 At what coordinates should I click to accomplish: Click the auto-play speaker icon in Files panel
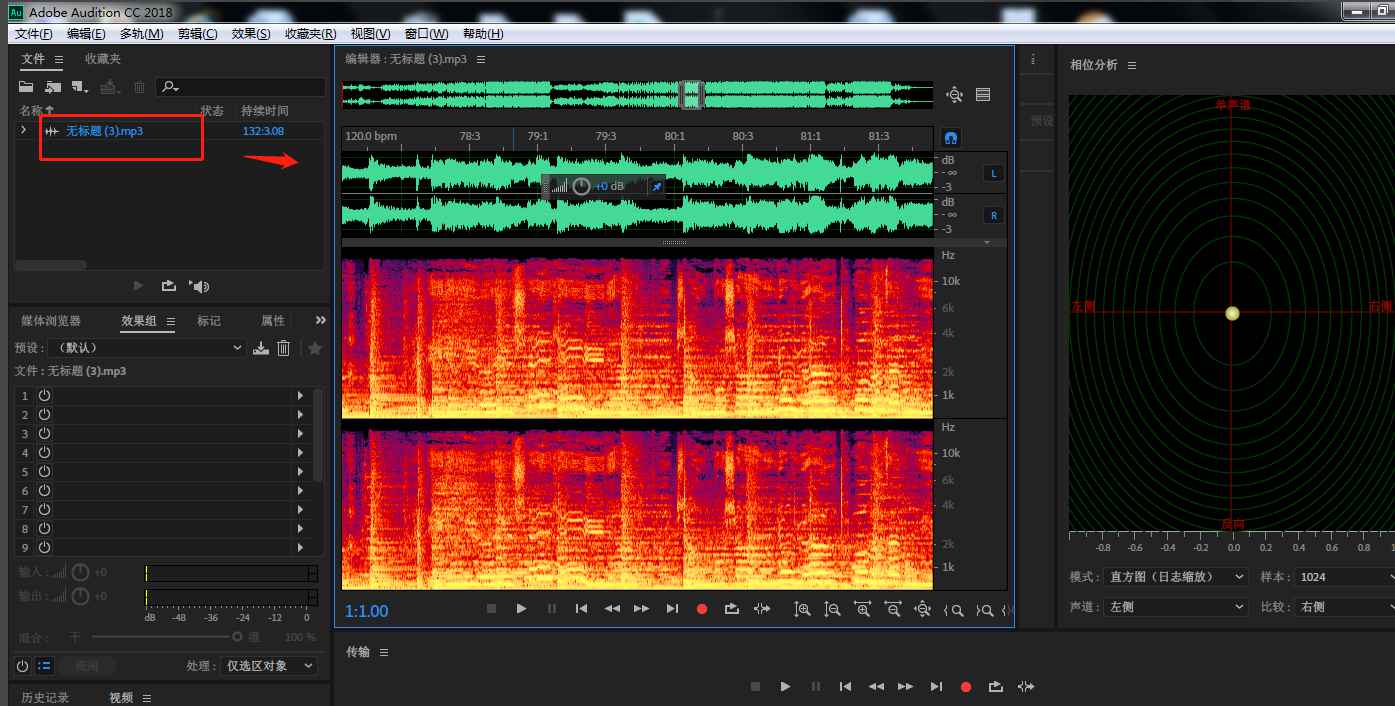[x=200, y=286]
